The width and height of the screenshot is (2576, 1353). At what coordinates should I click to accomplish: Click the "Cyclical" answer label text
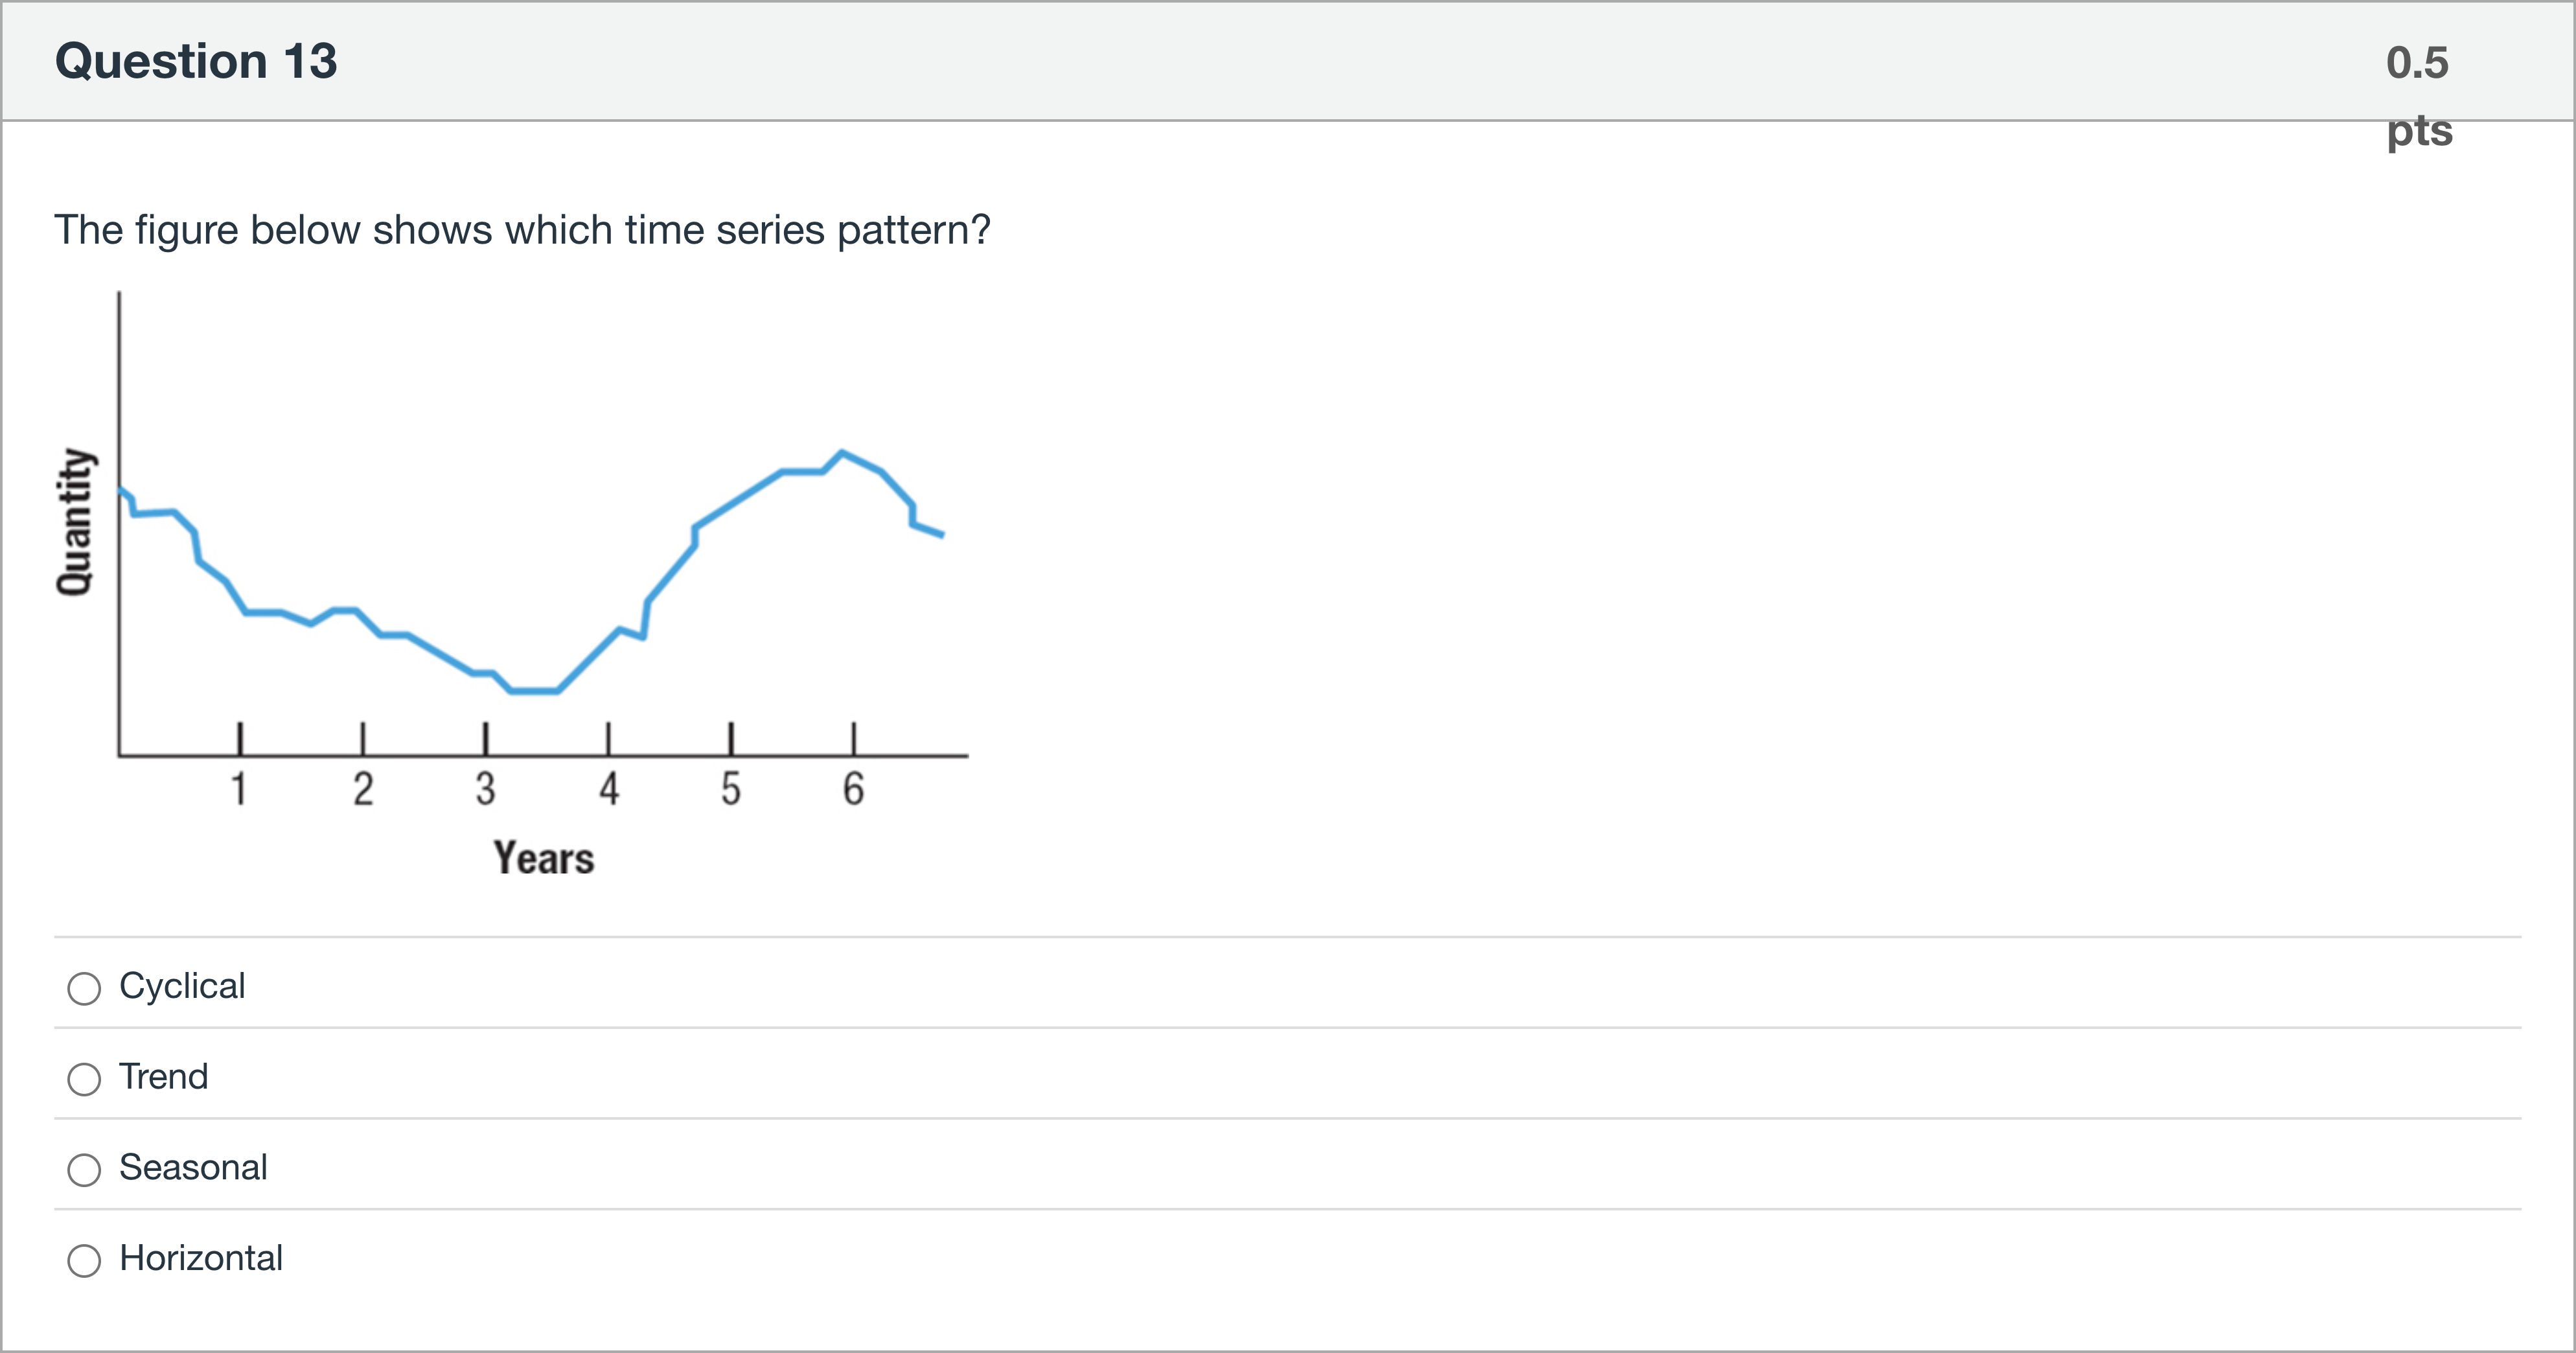pos(182,986)
